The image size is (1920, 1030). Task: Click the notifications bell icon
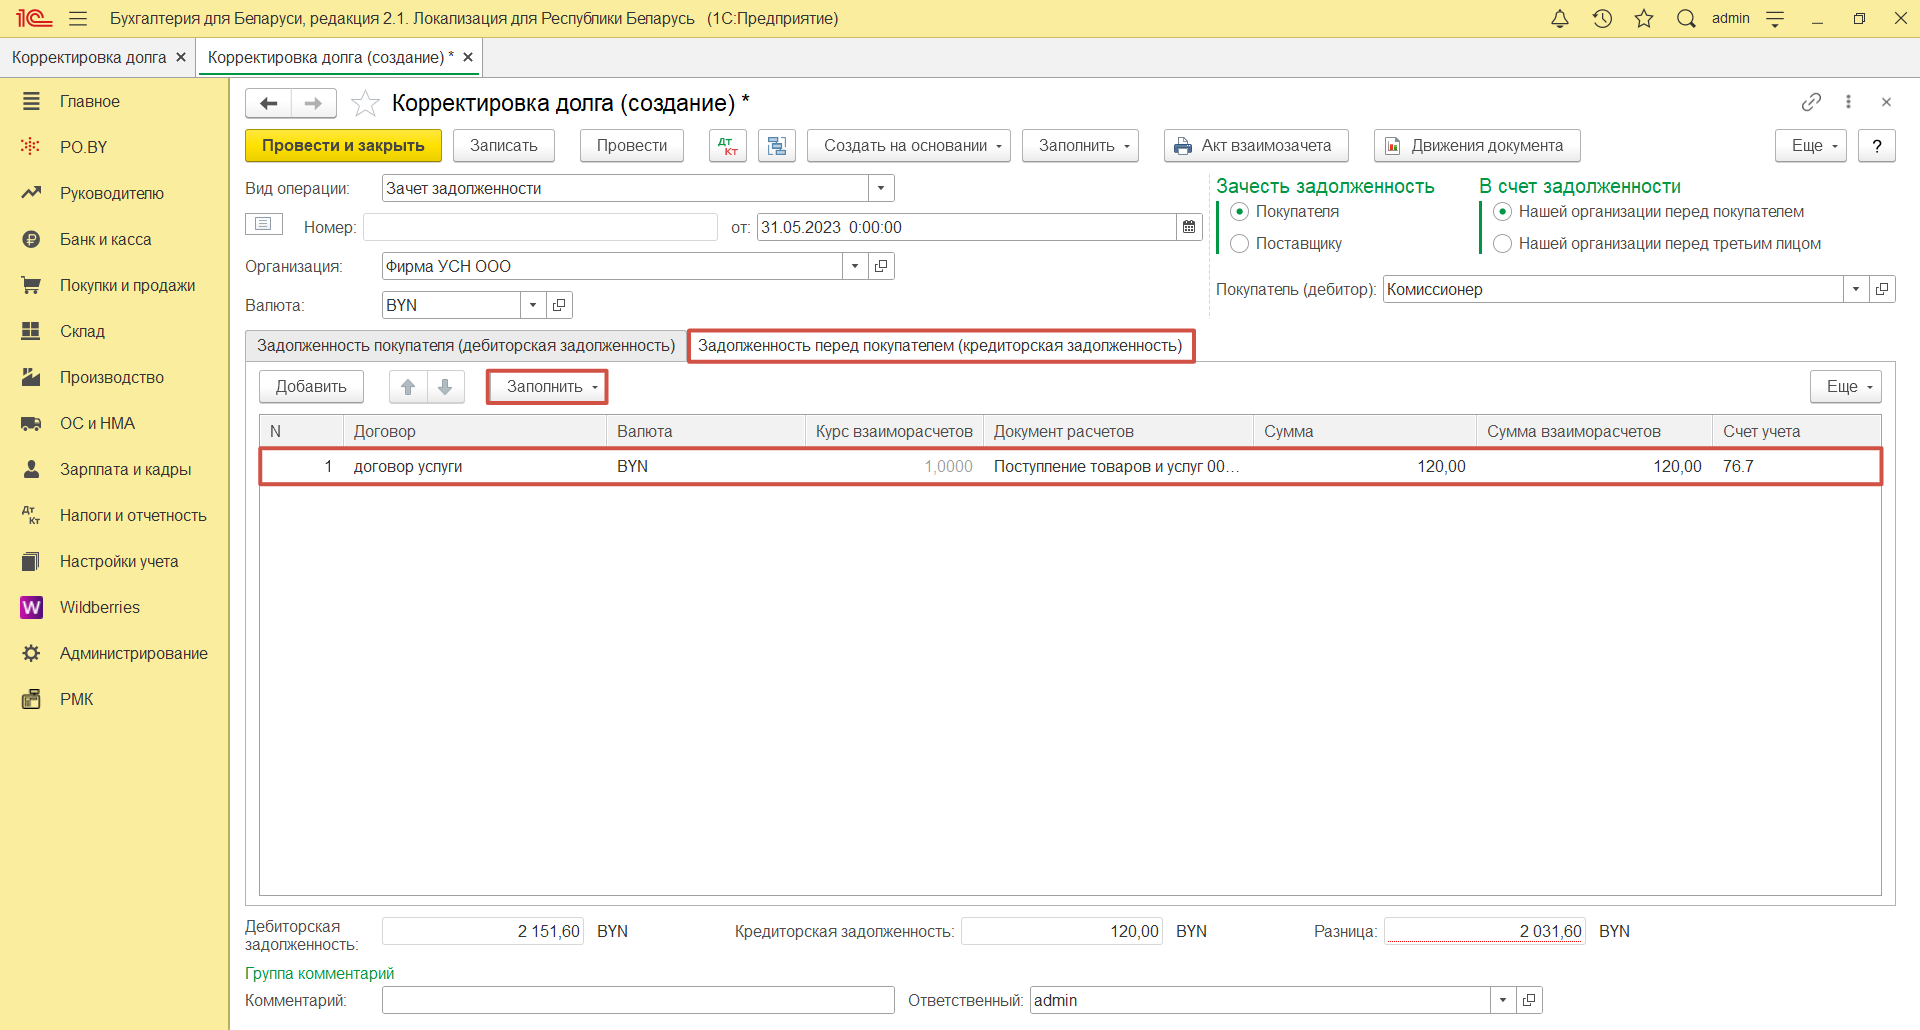click(1559, 19)
